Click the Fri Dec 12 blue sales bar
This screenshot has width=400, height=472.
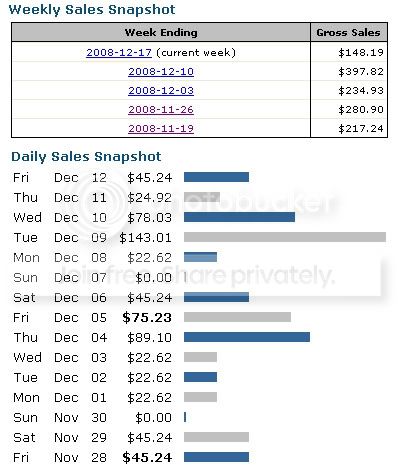coord(216,177)
